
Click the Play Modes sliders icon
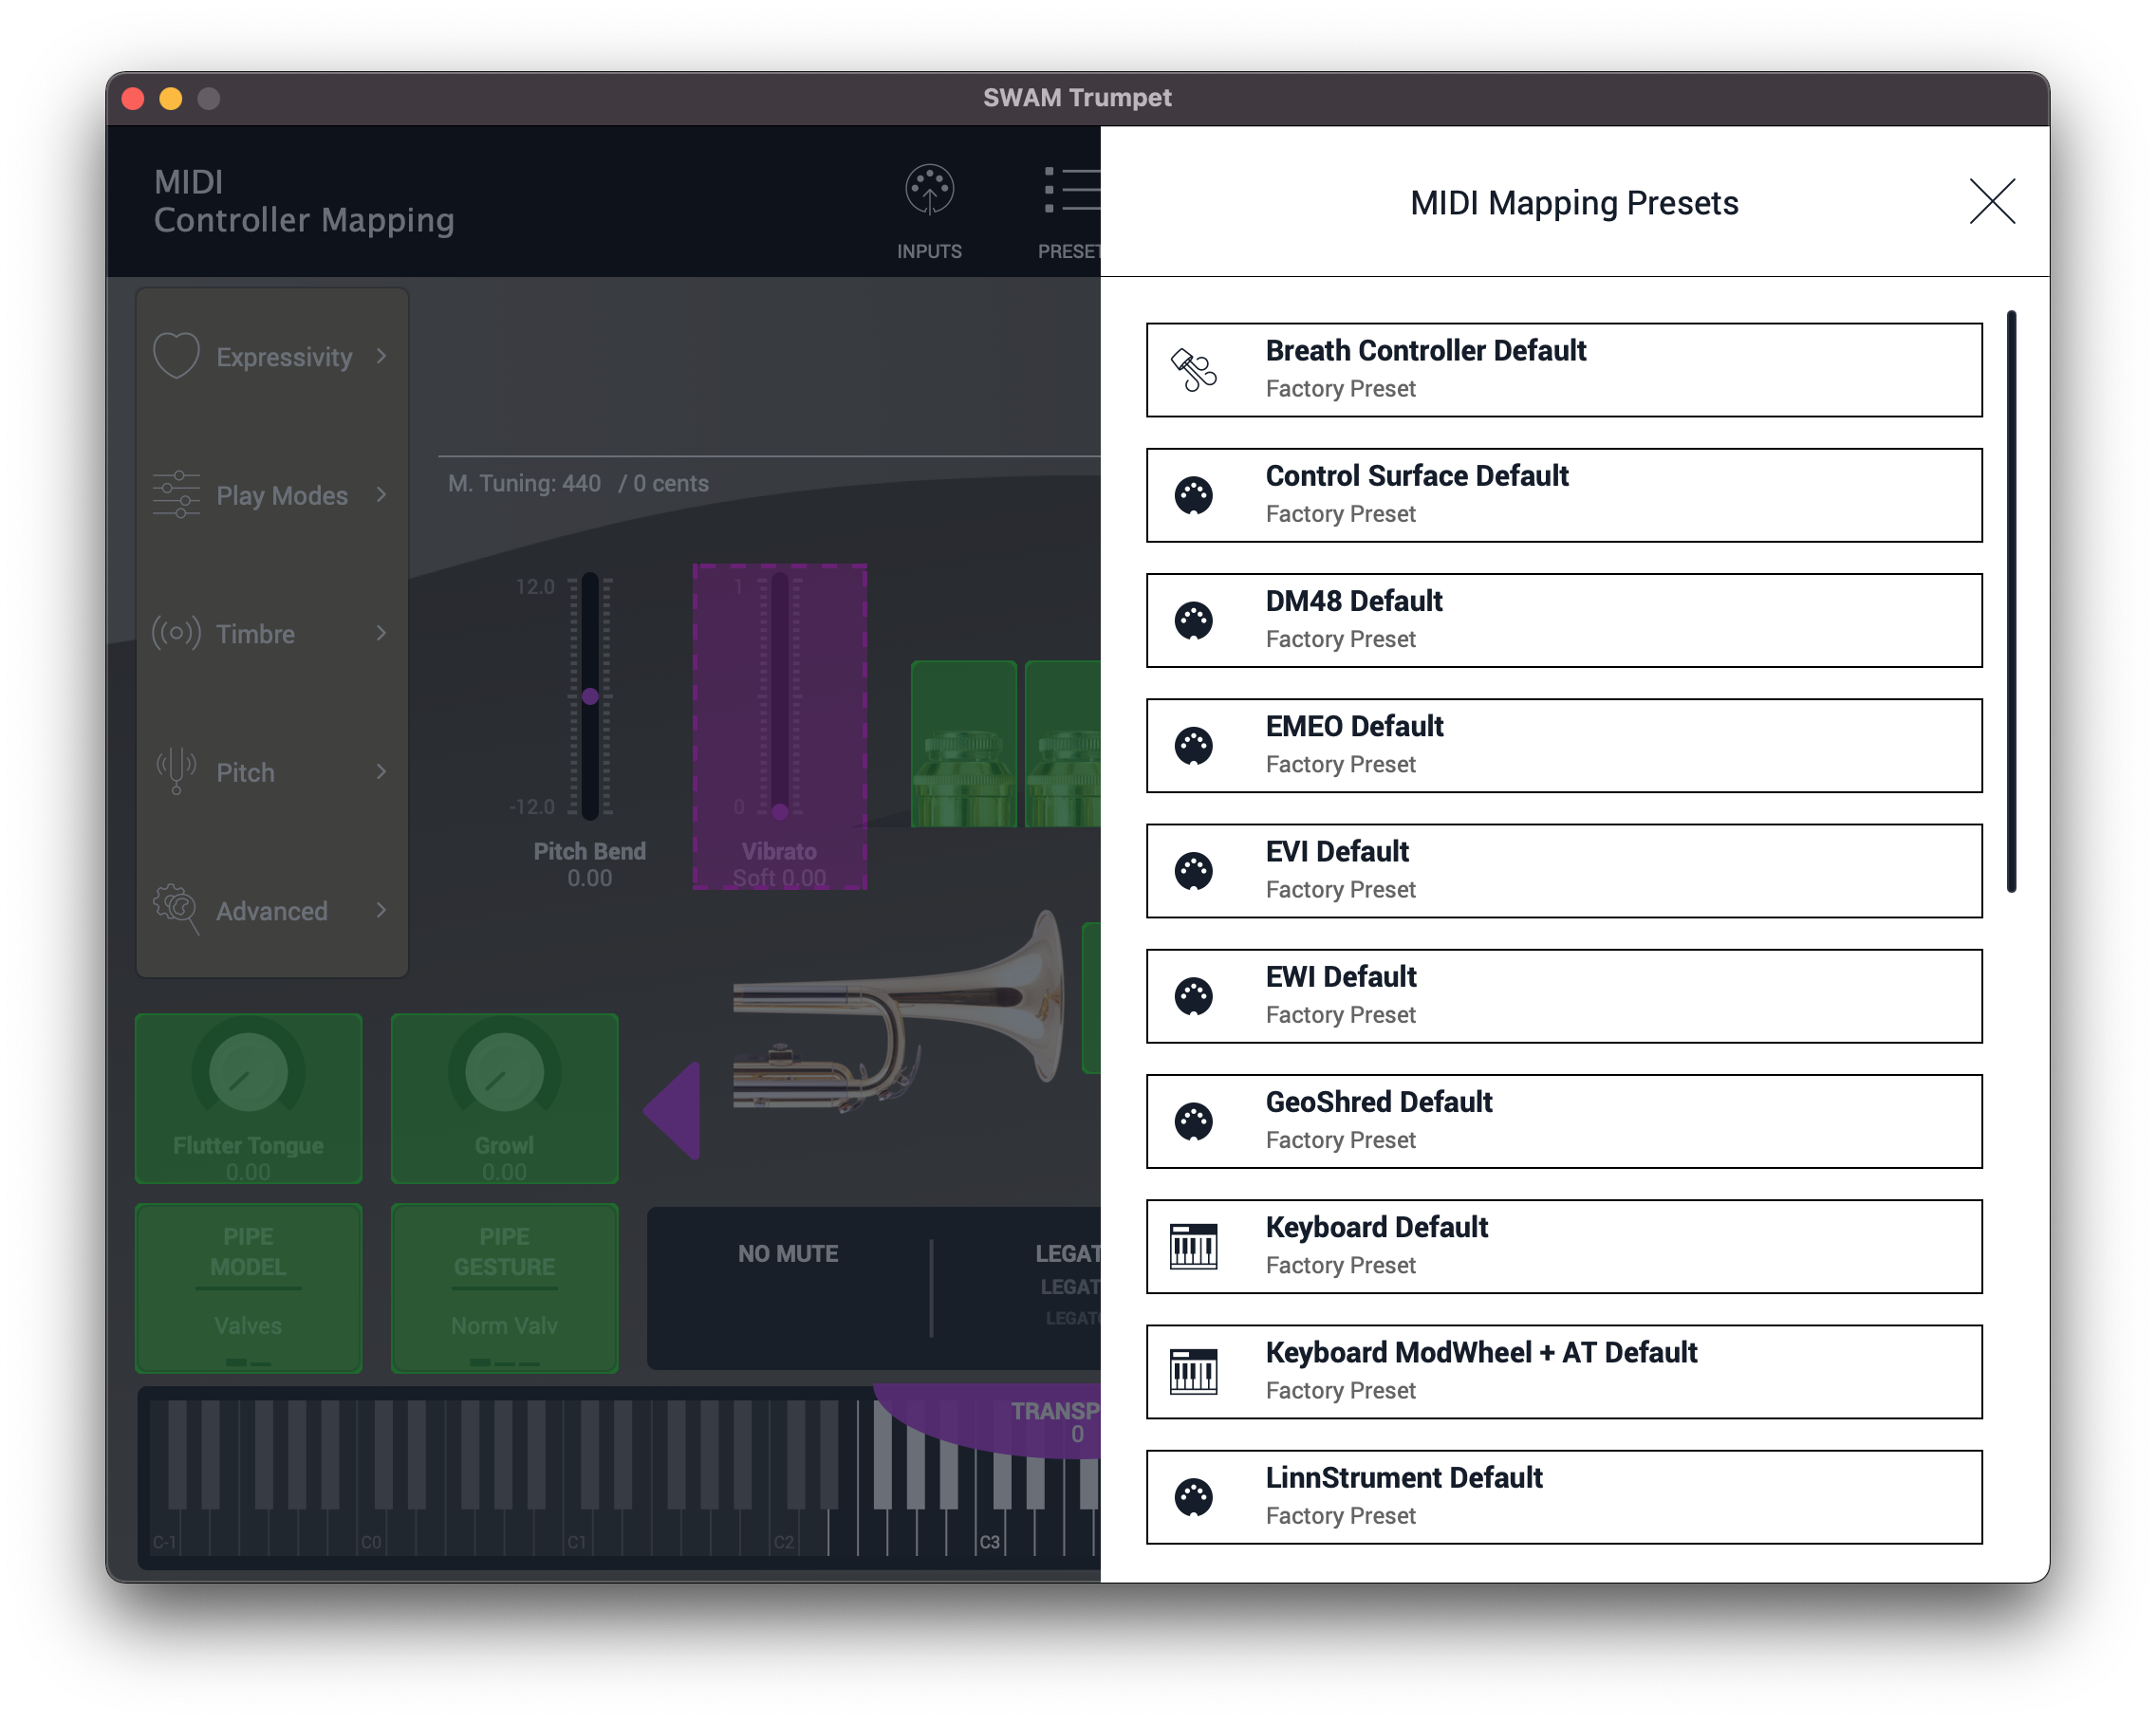(176, 494)
